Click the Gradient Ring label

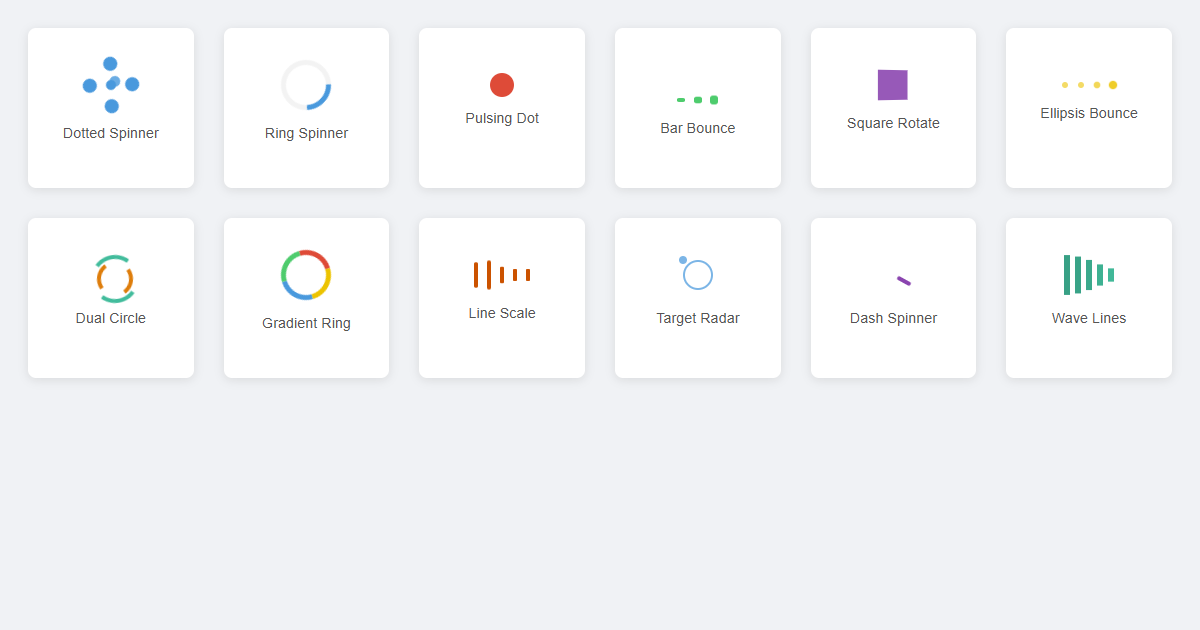pos(306,322)
